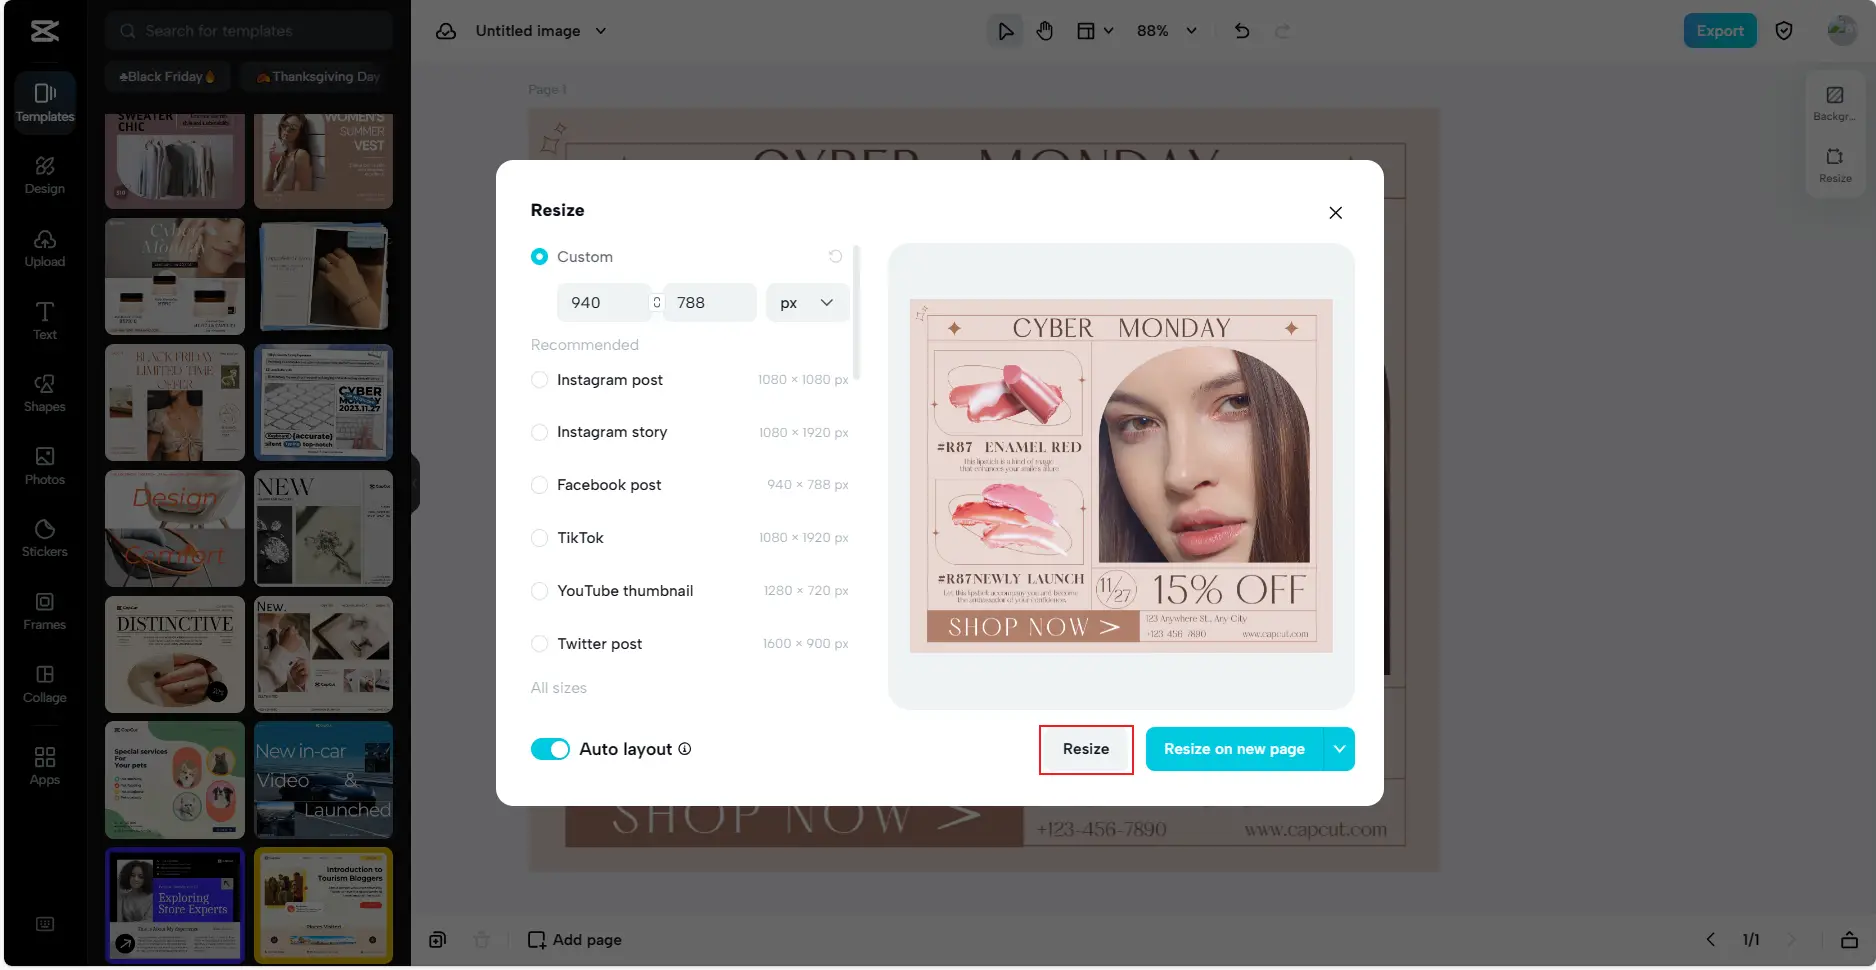Open the Shapes panel

tap(44, 392)
